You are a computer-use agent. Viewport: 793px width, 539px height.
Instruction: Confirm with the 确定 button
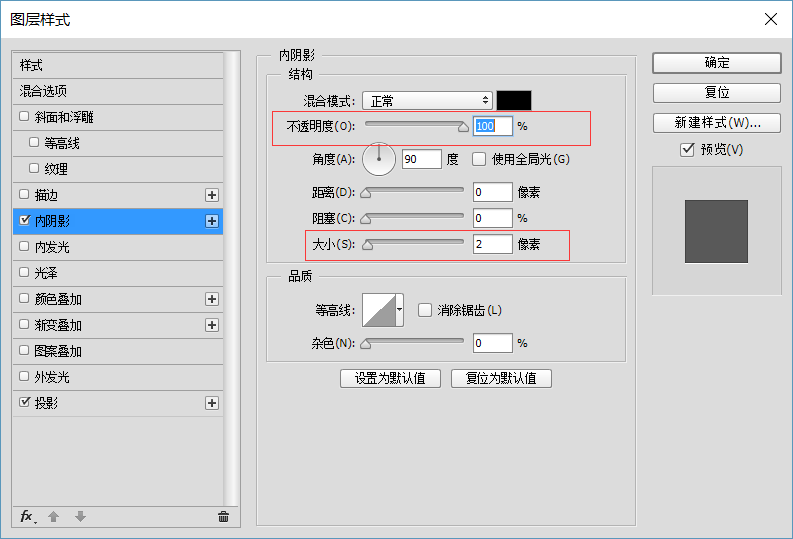(717, 63)
